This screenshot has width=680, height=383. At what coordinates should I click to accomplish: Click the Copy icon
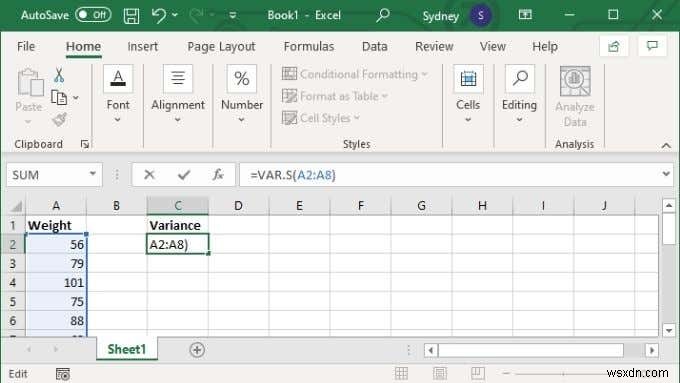coord(59,98)
